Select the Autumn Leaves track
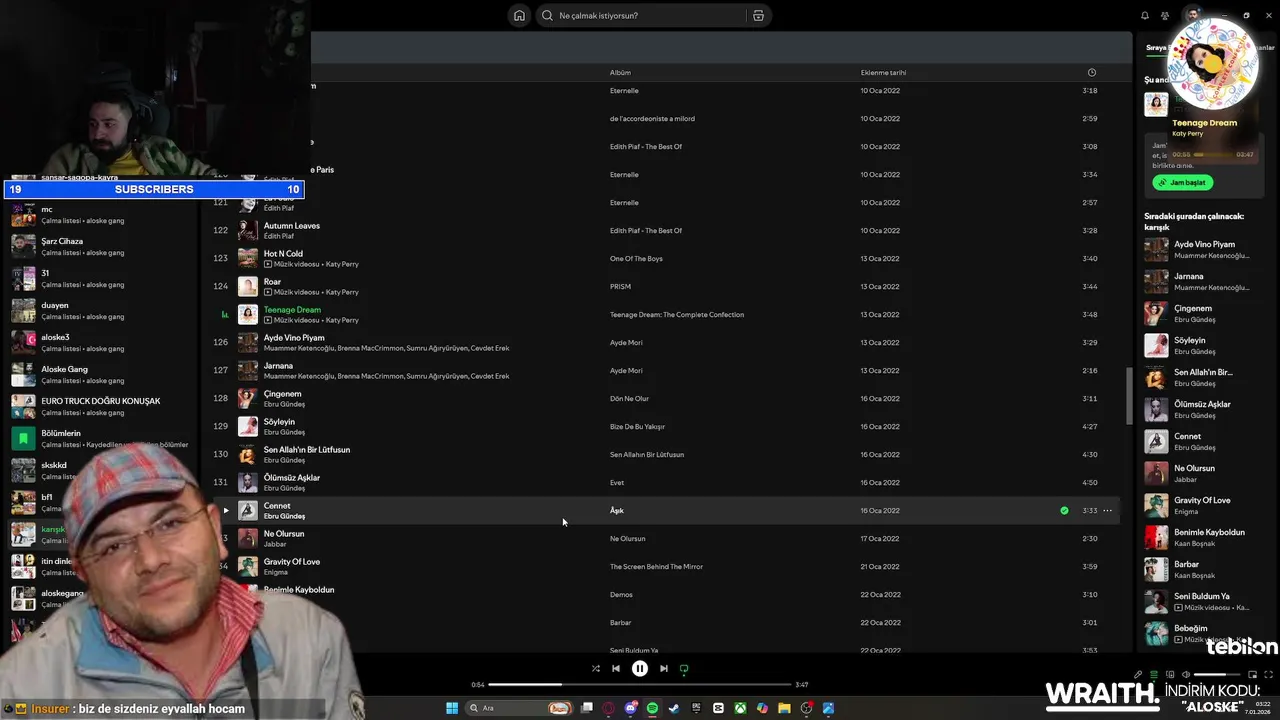Screen dimensions: 1280x720 point(292,225)
